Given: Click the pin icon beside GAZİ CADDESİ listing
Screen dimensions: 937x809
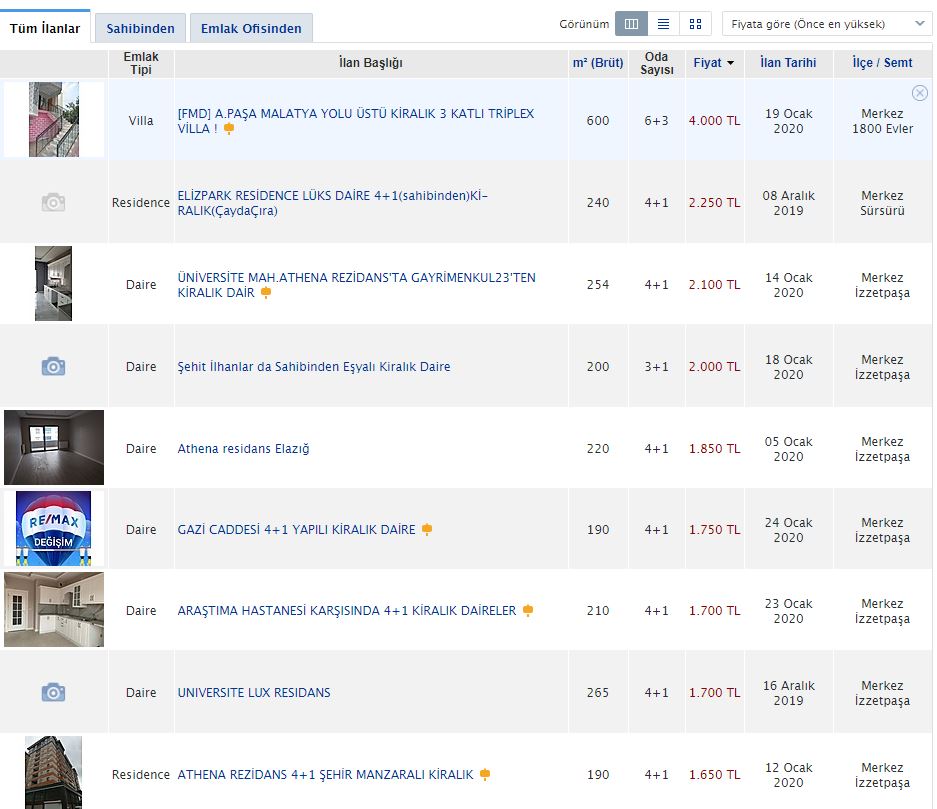Looking at the screenshot, I should [x=427, y=530].
